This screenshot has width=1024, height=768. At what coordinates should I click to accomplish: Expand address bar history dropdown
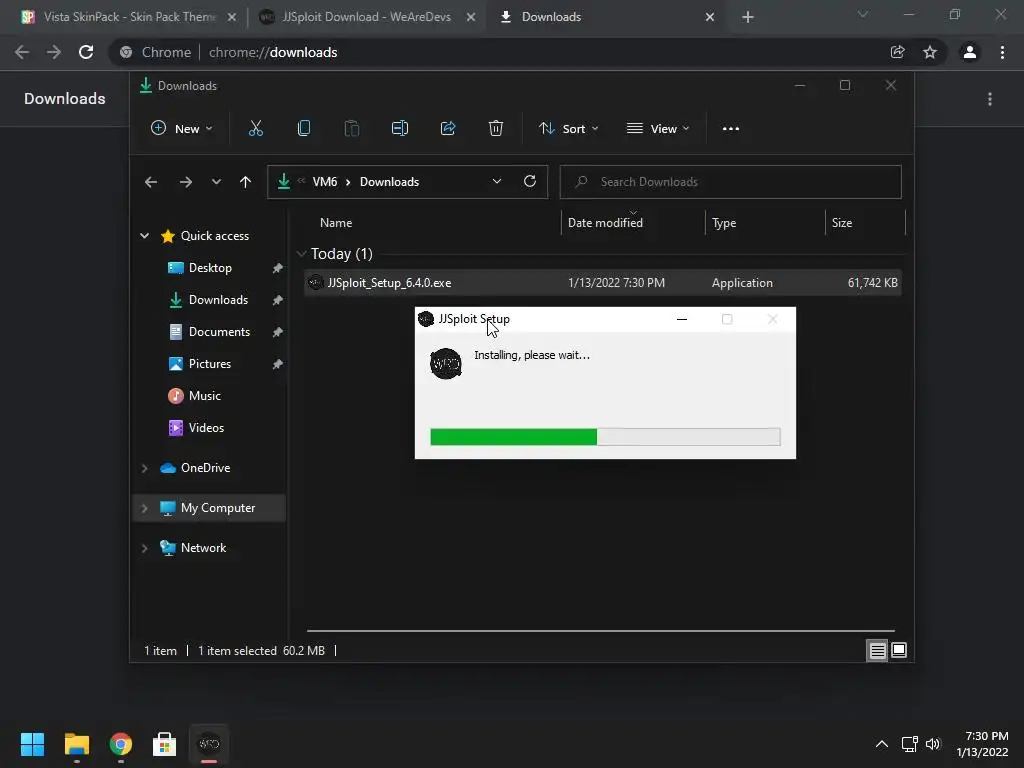coord(497,182)
